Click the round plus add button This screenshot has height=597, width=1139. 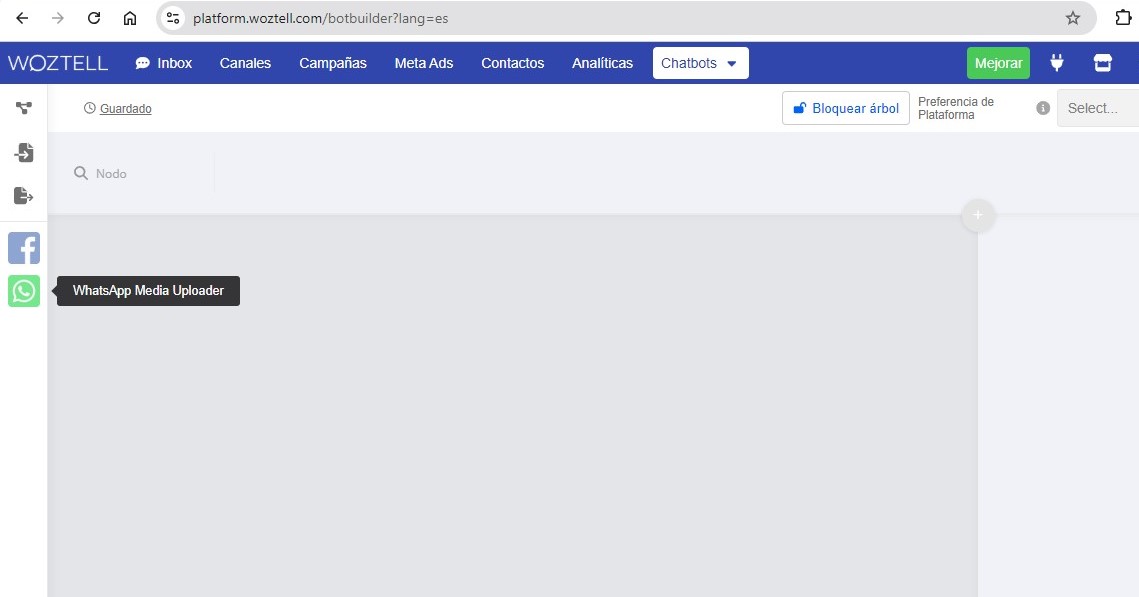(x=978, y=215)
